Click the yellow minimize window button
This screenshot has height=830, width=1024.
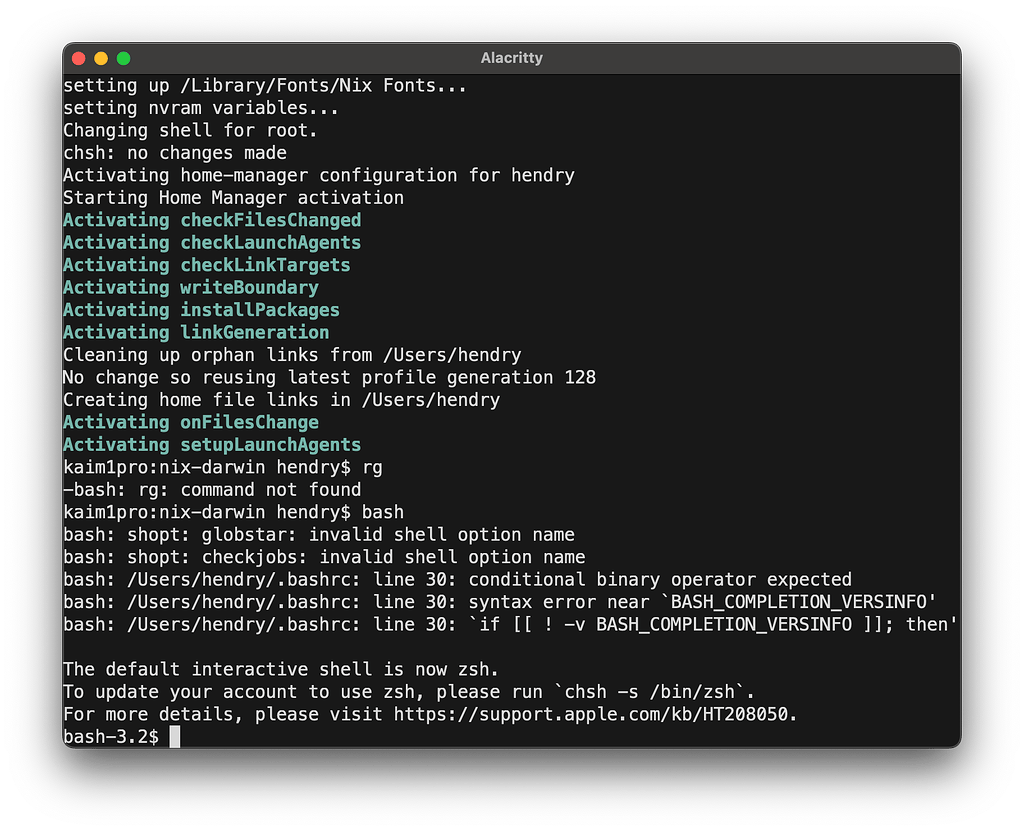(100, 58)
